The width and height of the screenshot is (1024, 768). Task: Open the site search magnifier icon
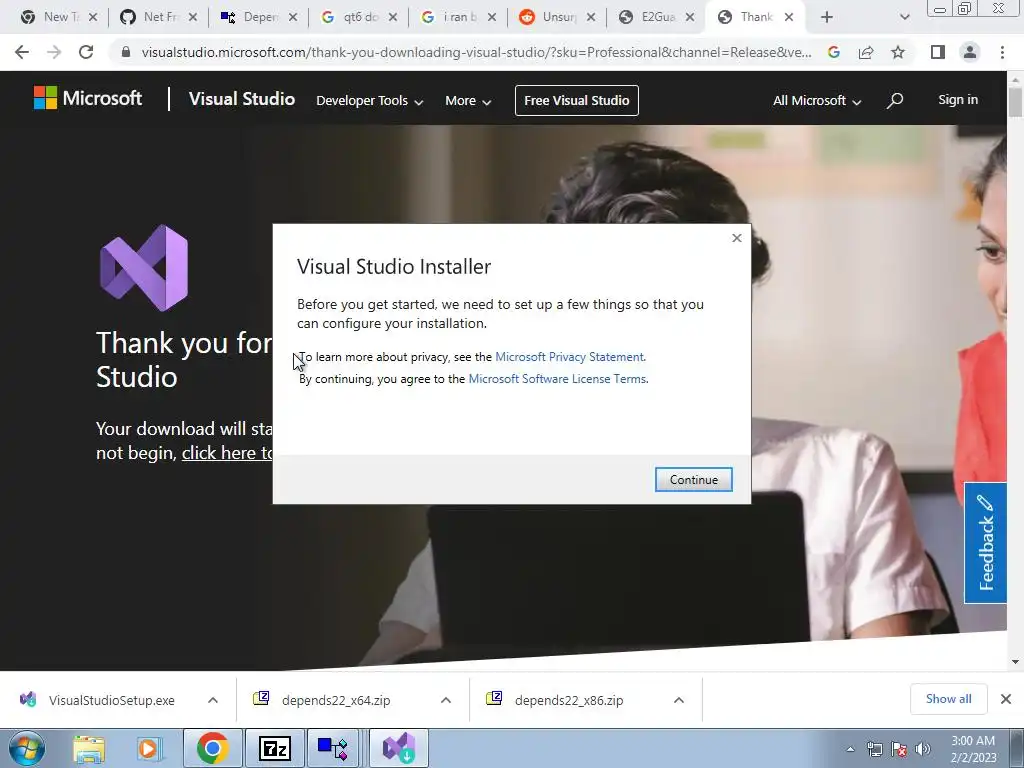coord(895,101)
